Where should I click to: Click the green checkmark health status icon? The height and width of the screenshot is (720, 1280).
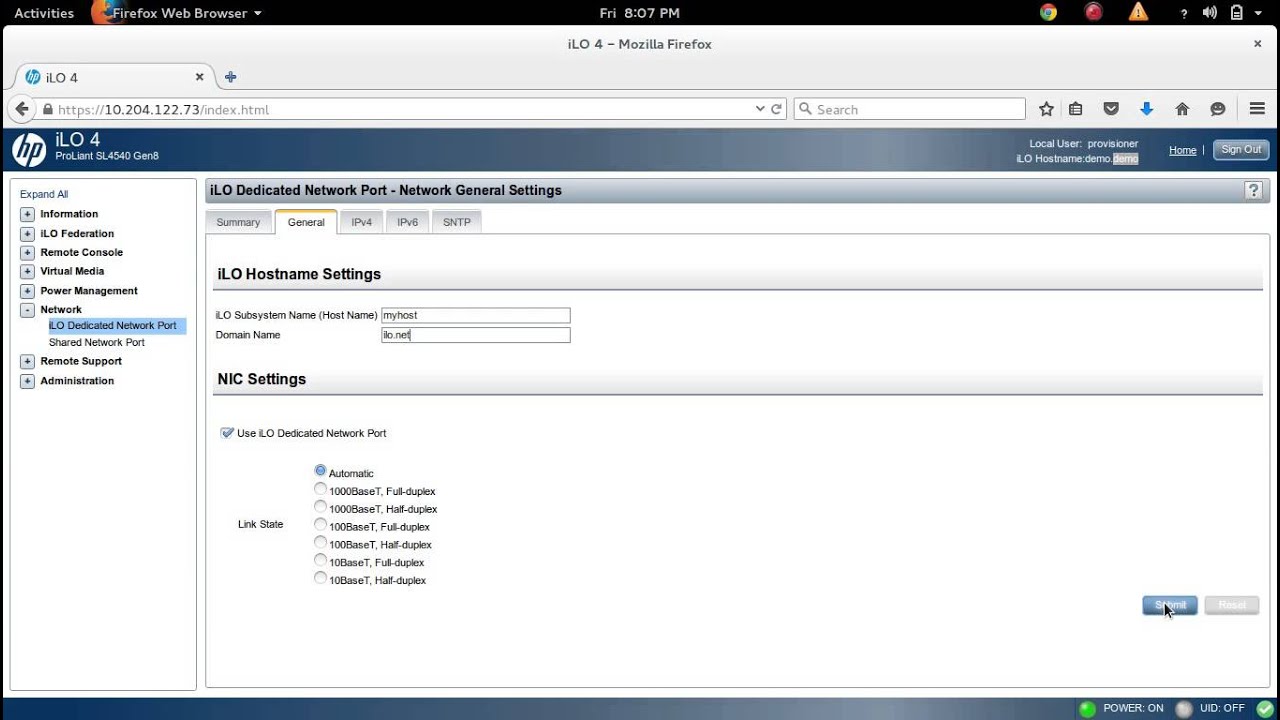pyautogui.click(x=1264, y=708)
